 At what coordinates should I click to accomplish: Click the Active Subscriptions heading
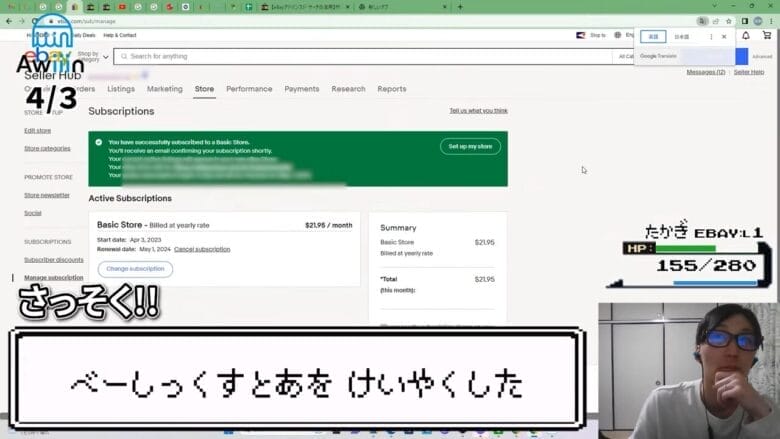point(130,198)
